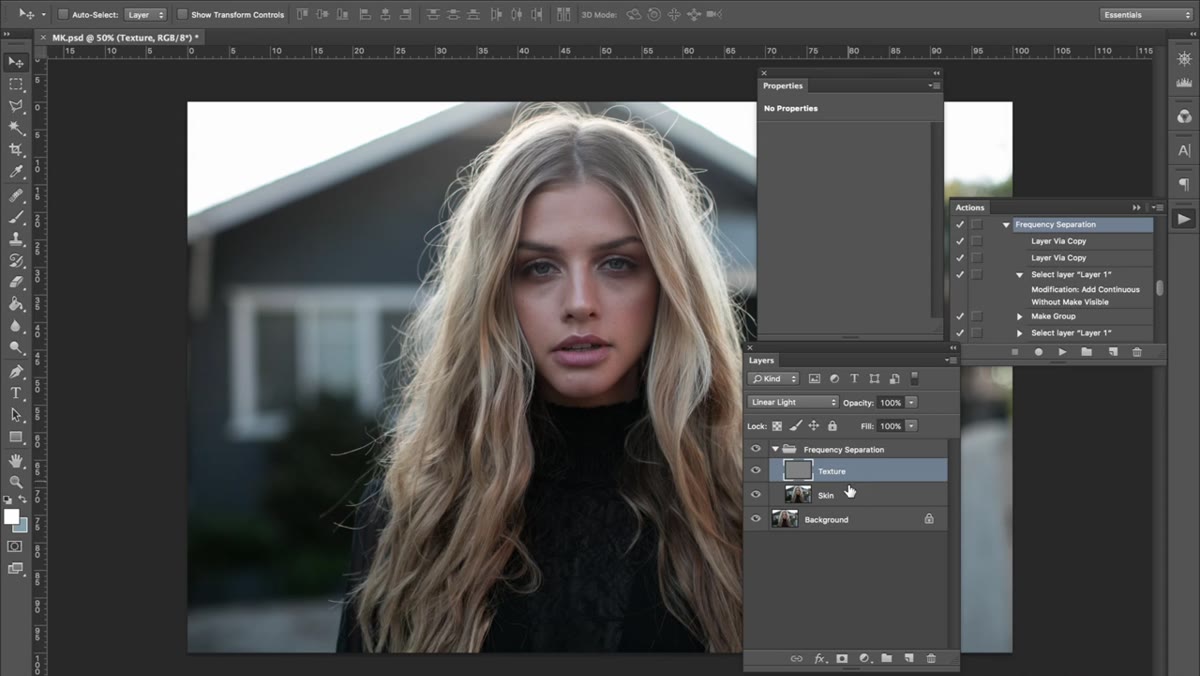This screenshot has width=1200, height=676.
Task: Select the Eraser tool
Action: point(15,283)
